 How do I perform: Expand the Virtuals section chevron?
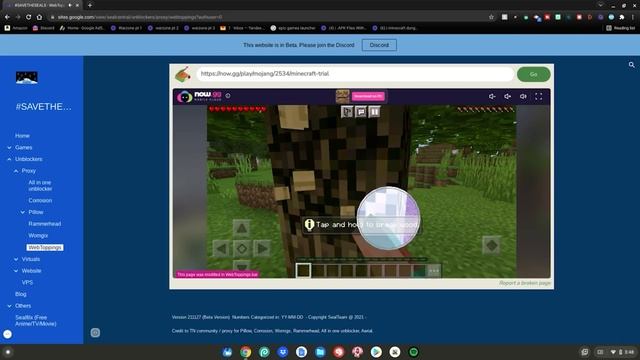coord(16,259)
